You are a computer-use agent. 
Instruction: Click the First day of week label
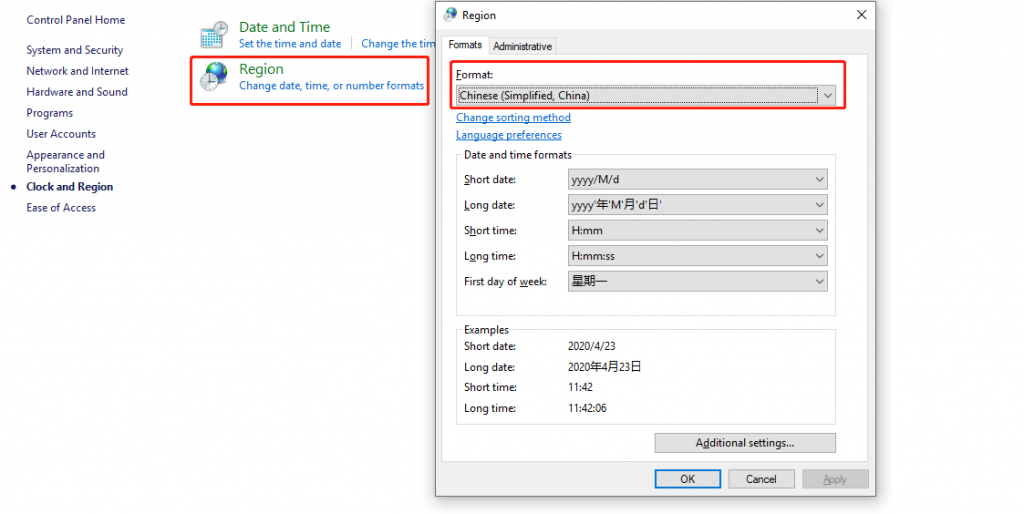coord(505,281)
